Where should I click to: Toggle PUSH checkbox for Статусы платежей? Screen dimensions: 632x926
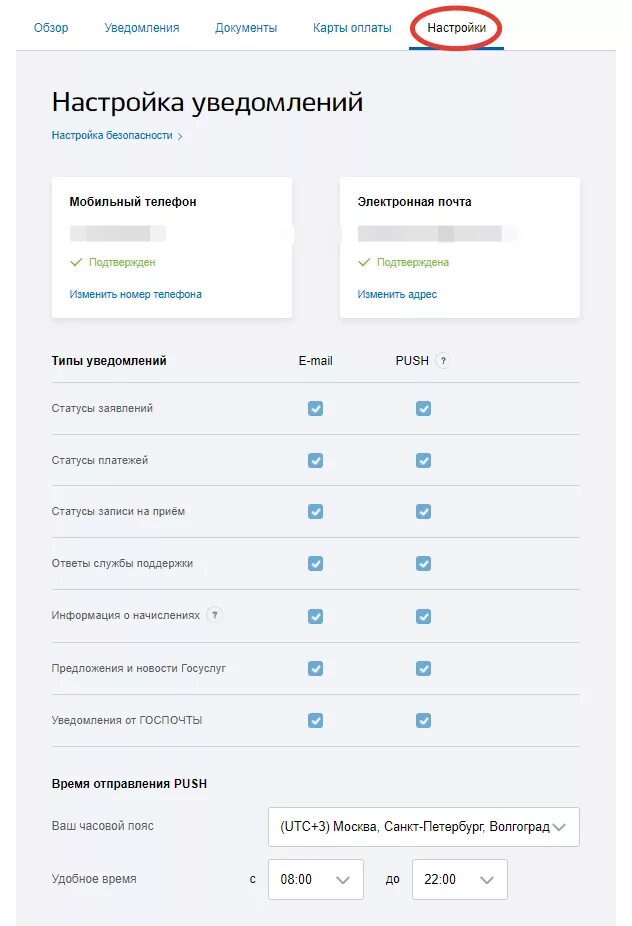424,460
